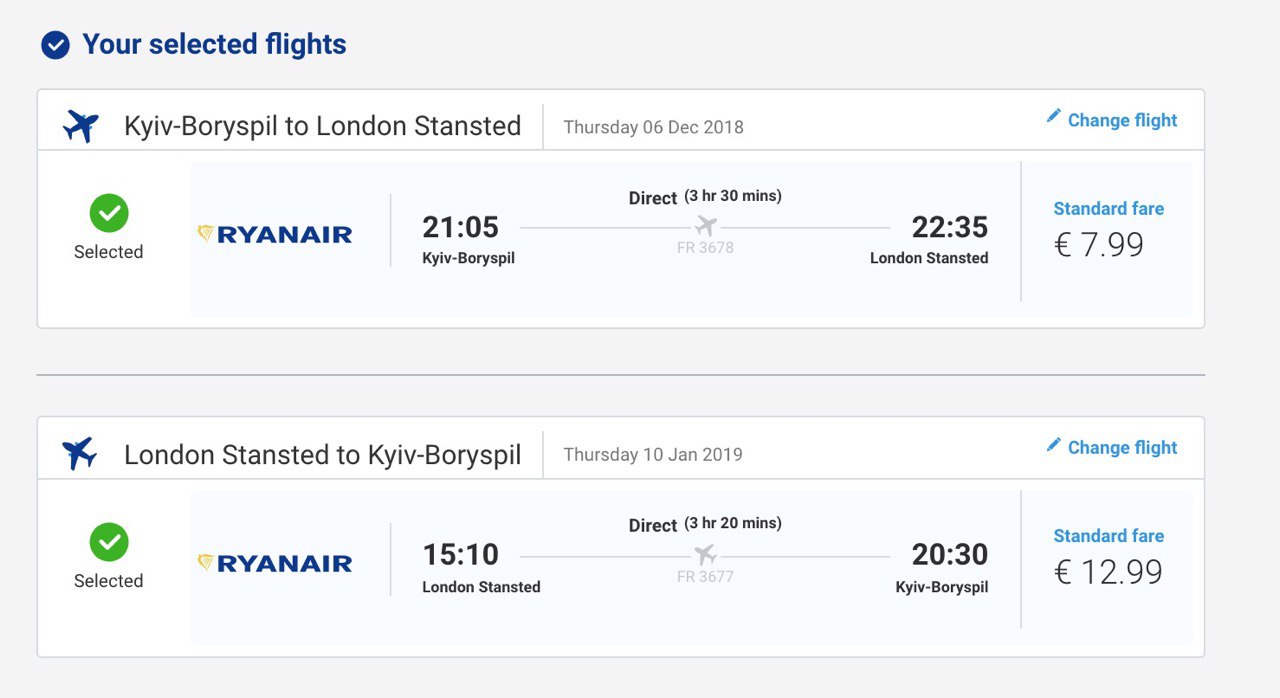Click the Ryanair logo on the return flight
The image size is (1280, 698).
pyautogui.click(x=275, y=563)
